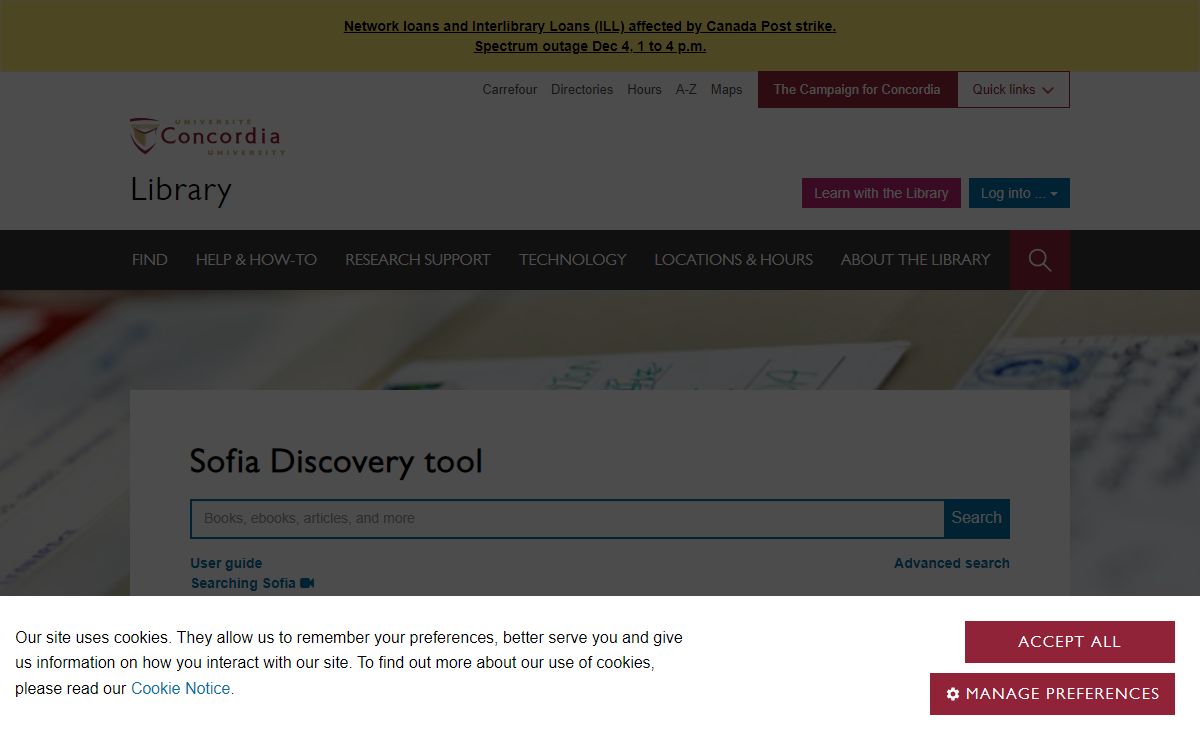
Task: Expand the Quick links dropdown
Action: click(x=1013, y=89)
